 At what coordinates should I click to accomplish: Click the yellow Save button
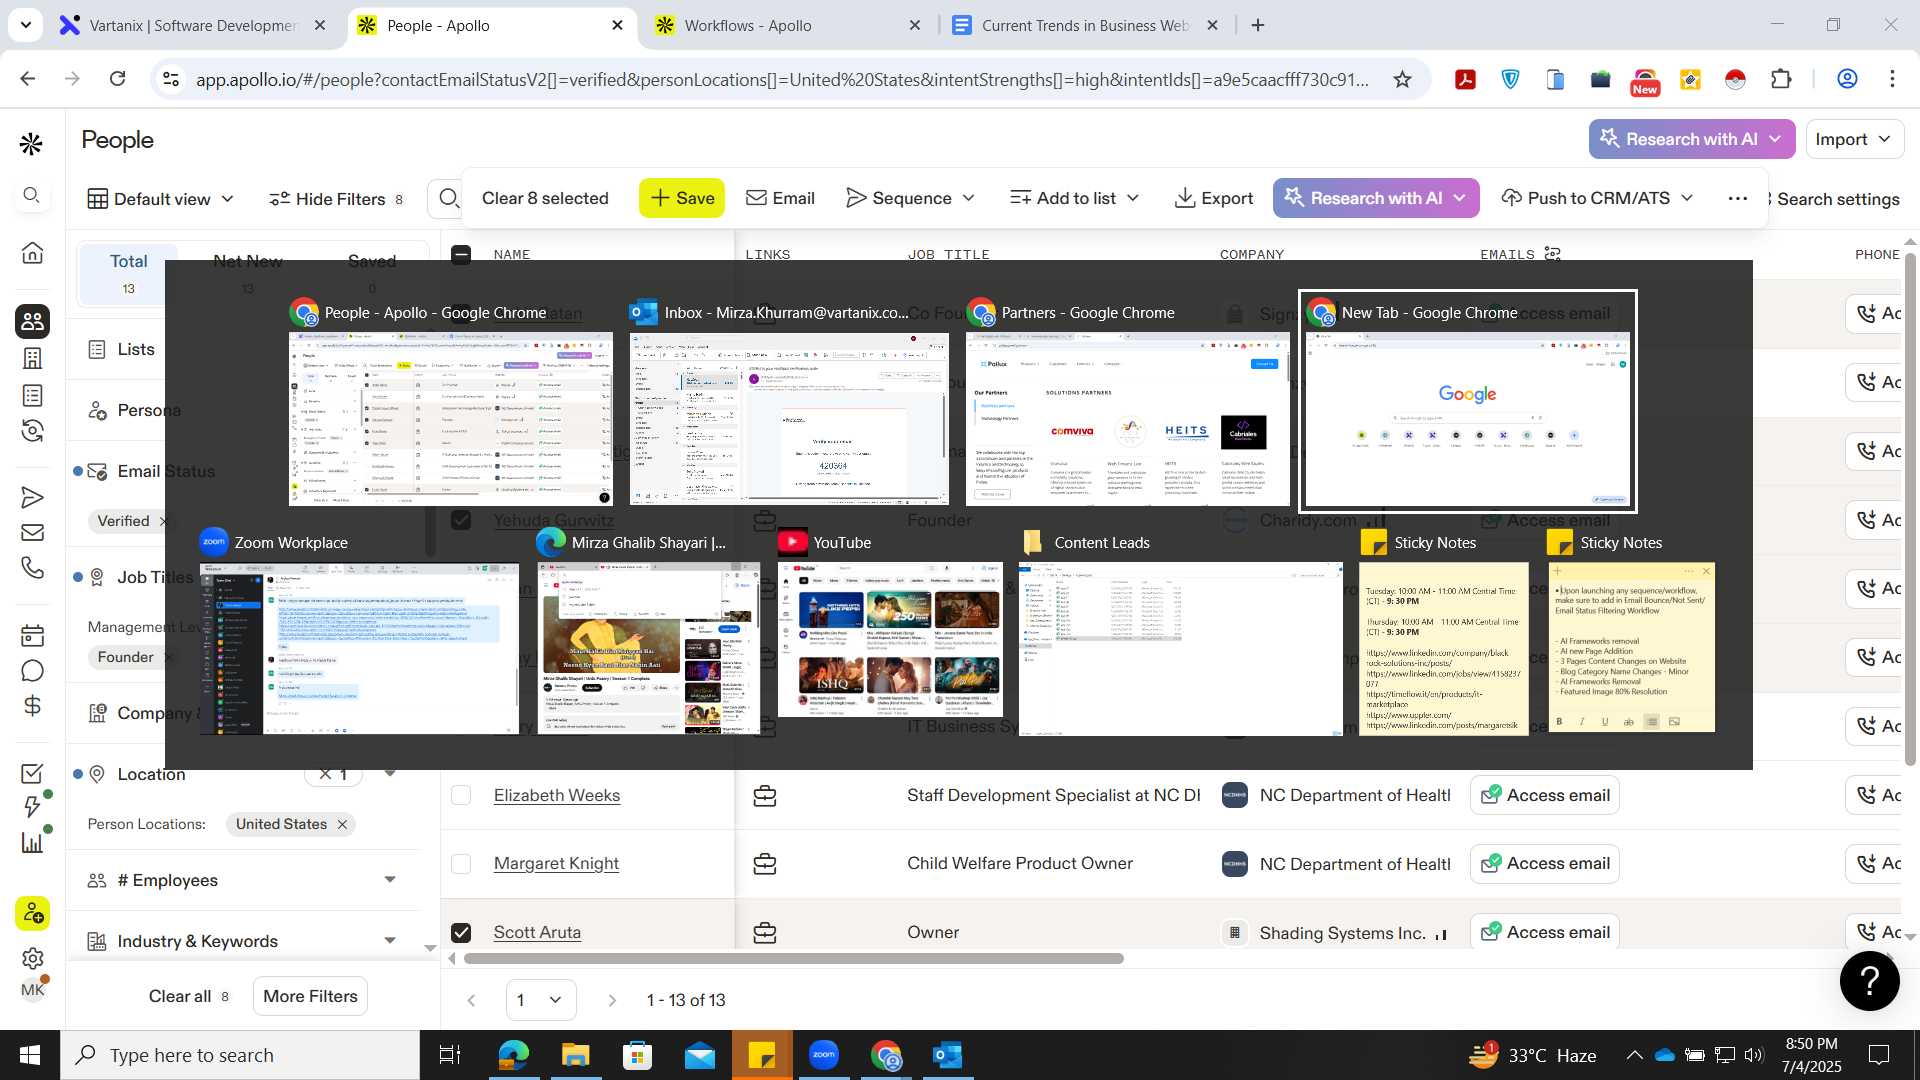tap(682, 198)
